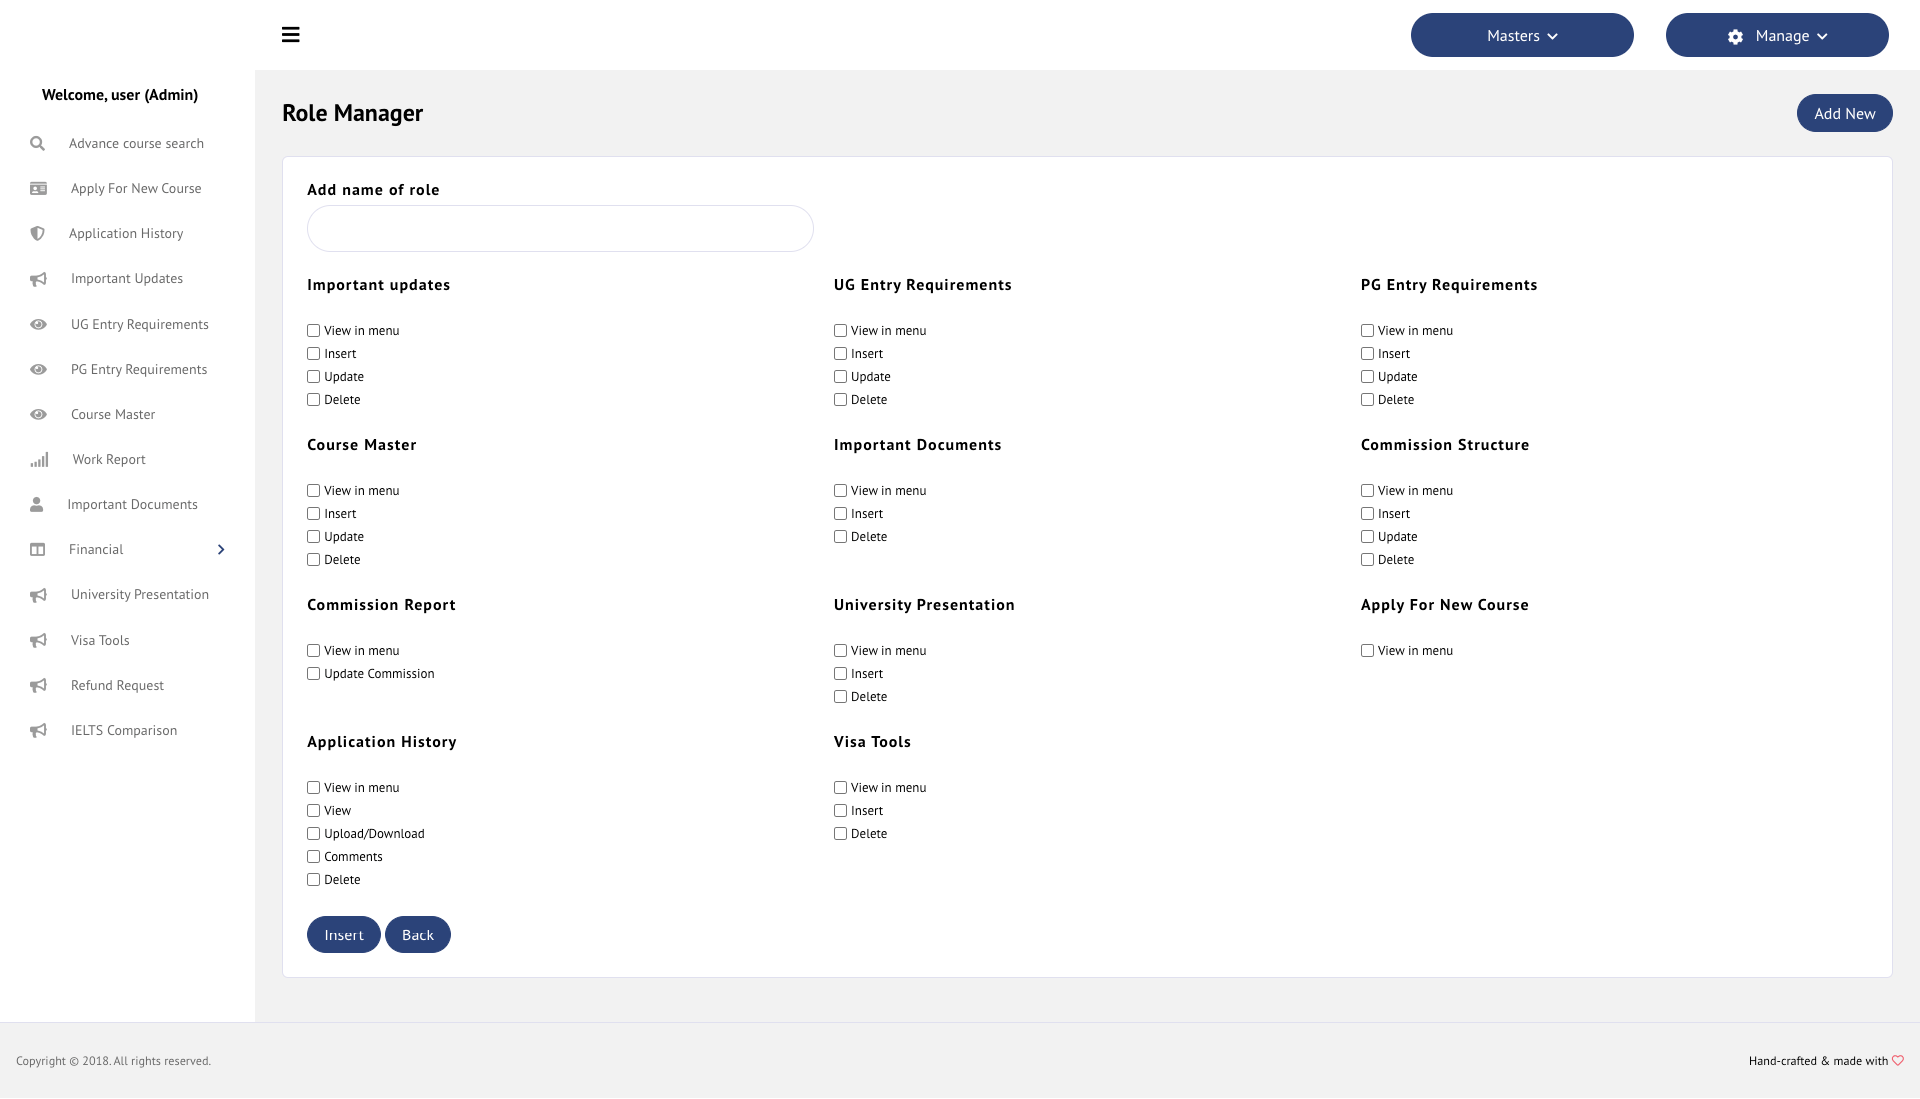Click the Add New button

coord(1844,113)
